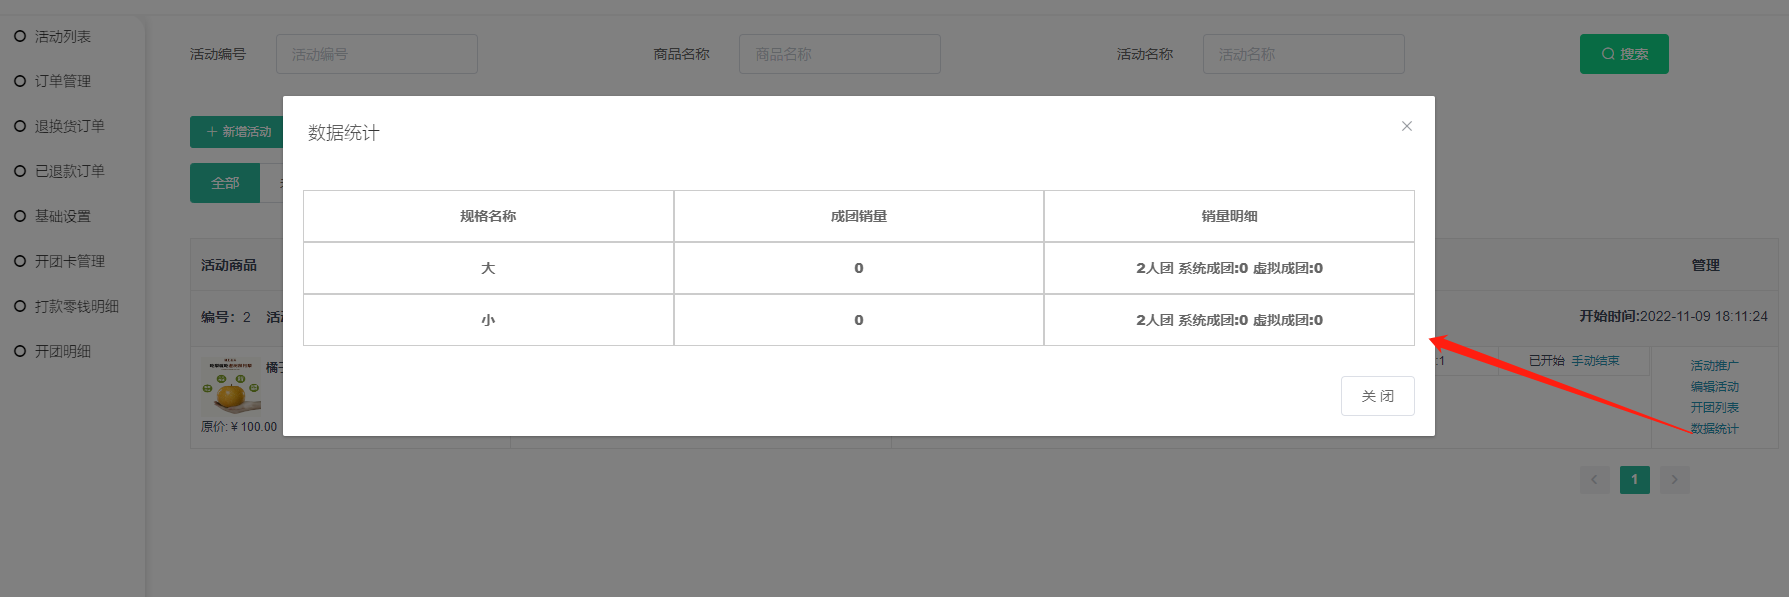The image size is (1789, 597).
Task: Click sales value 0 in 大 row
Action: click(x=859, y=268)
